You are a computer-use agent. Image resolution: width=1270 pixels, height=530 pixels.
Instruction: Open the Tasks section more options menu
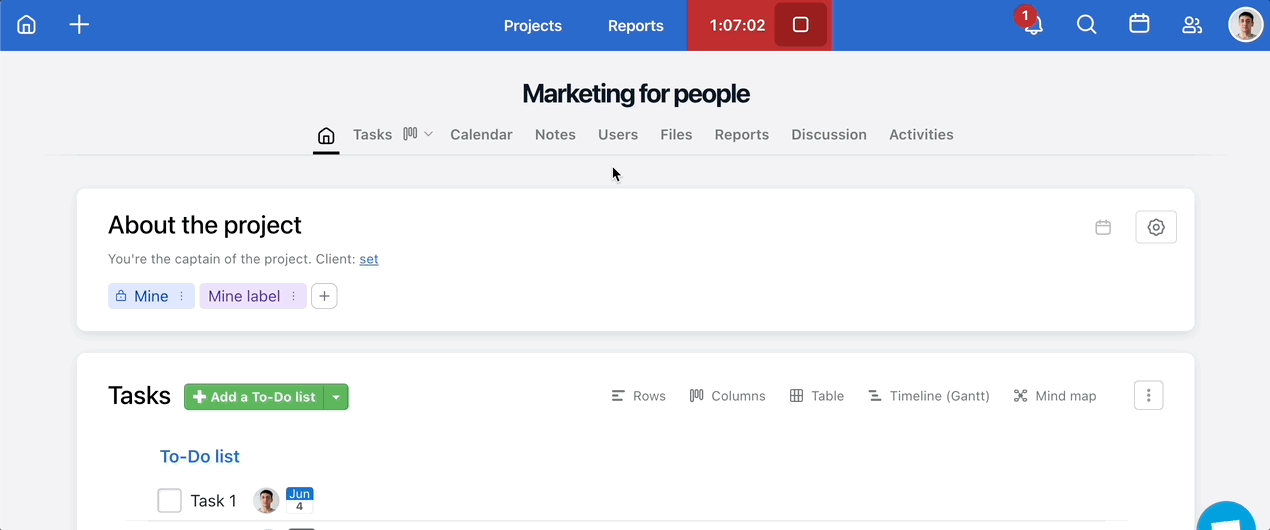[1149, 395]
